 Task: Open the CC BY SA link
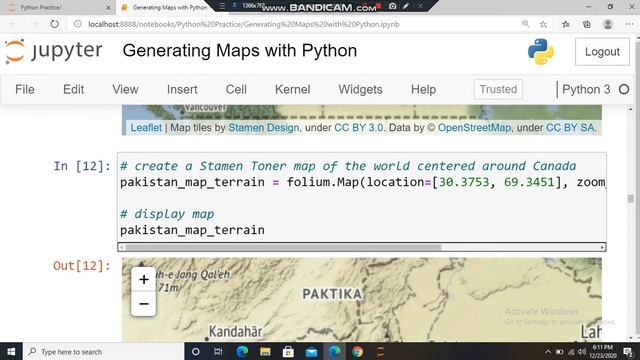tap(570, 128)
